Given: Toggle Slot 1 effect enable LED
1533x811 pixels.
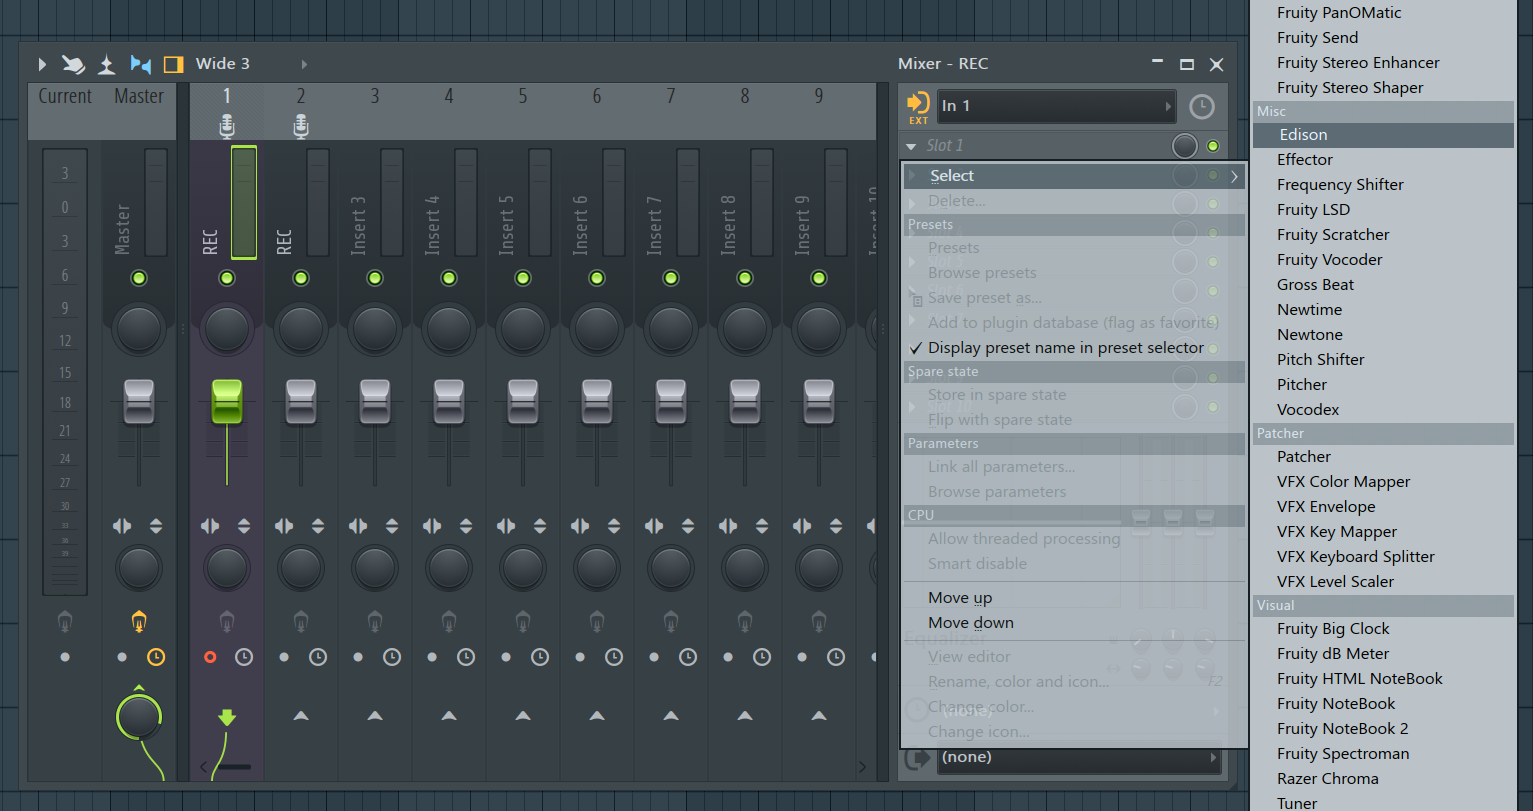Looking at the screenshot, I should 1213,146.
